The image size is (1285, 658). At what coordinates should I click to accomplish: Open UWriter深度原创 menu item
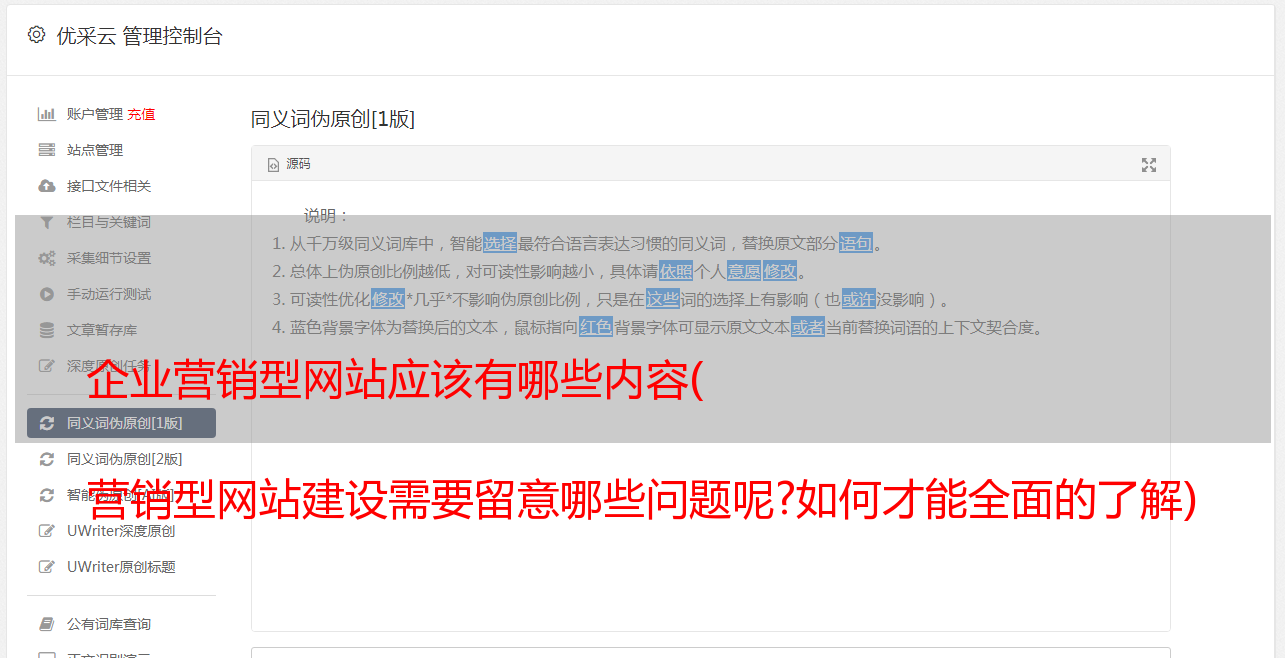pos(121,531)
